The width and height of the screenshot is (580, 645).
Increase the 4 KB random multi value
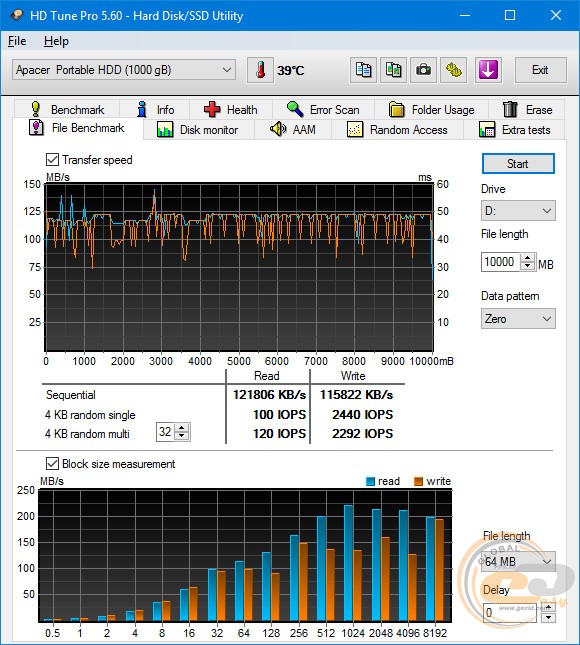[182, 428]
